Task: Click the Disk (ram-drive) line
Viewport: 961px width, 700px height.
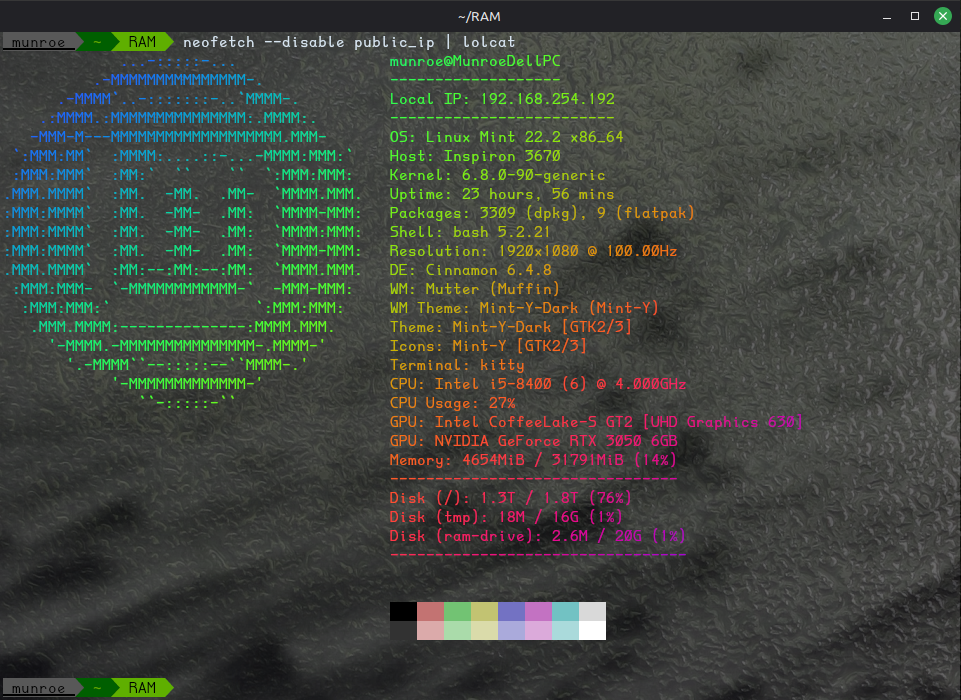Action: click(538, 536)
